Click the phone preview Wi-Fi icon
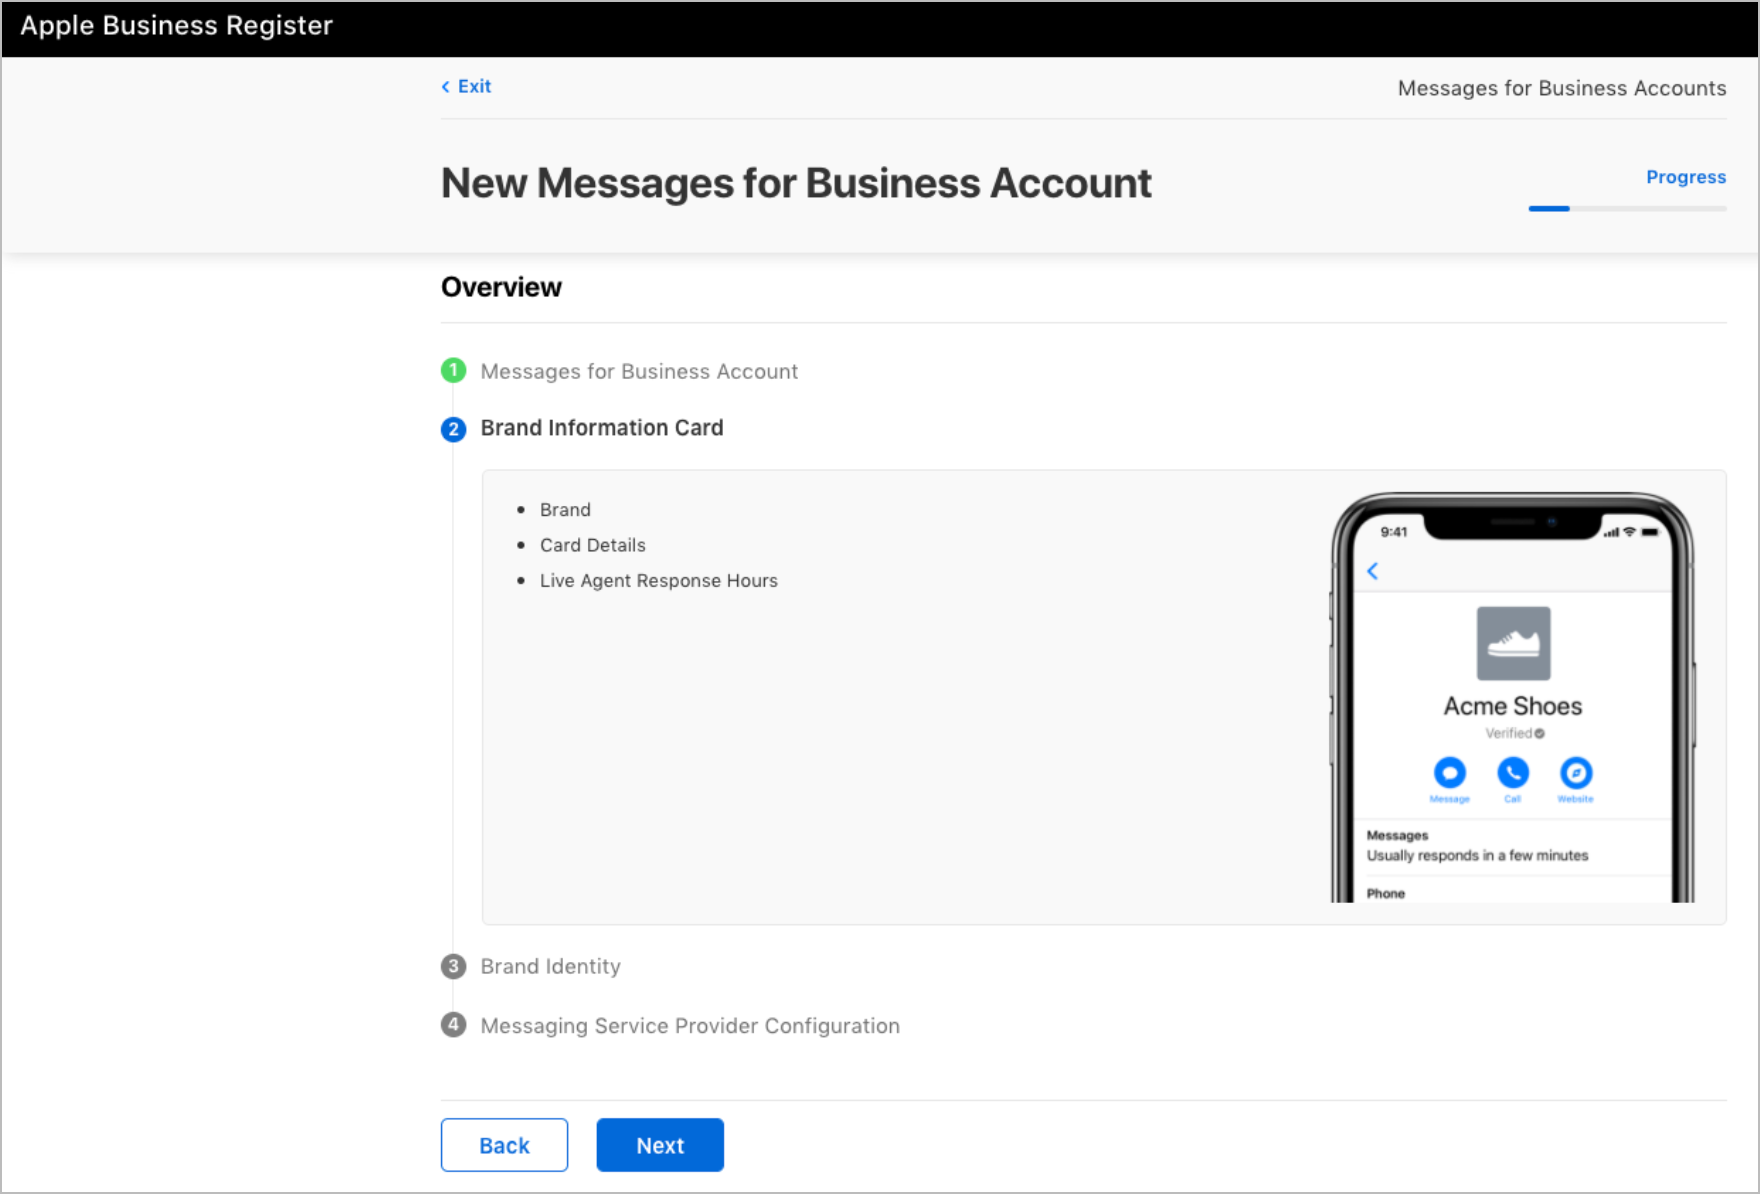This screenshot has height=1194, width=1760. (1630, 532)
